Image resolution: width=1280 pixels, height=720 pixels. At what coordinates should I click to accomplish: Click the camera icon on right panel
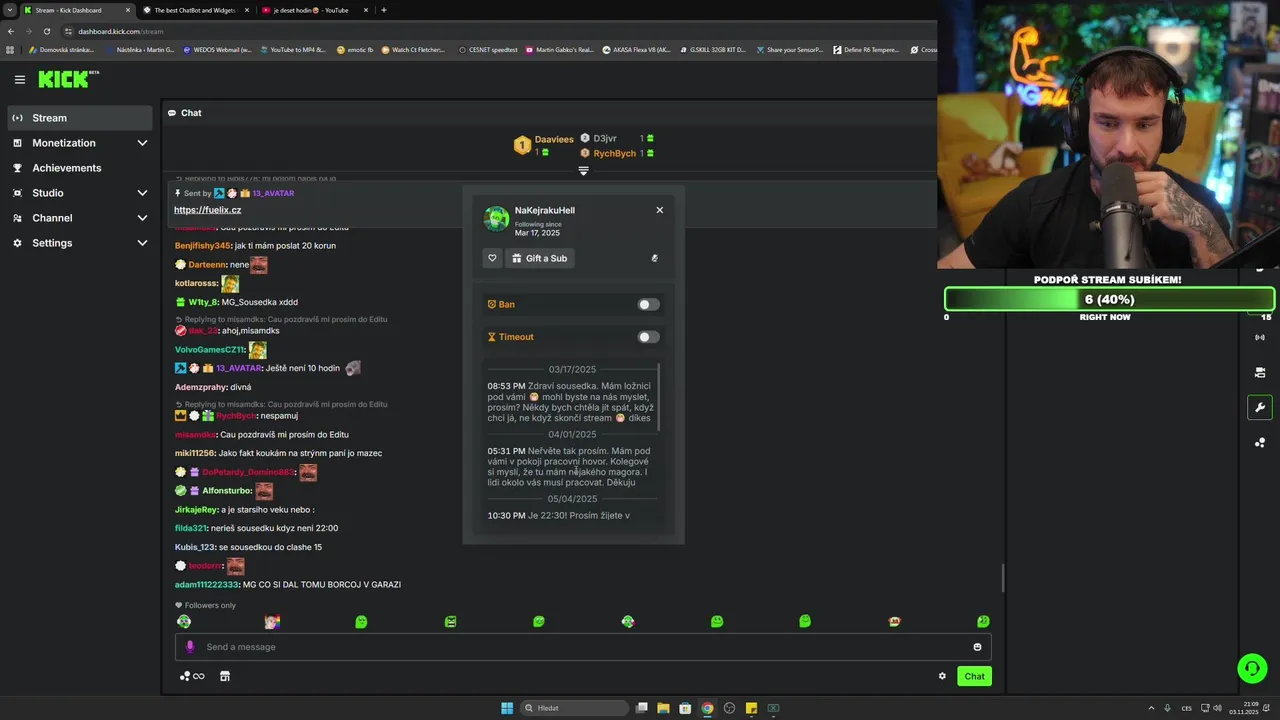(1259, 372)
